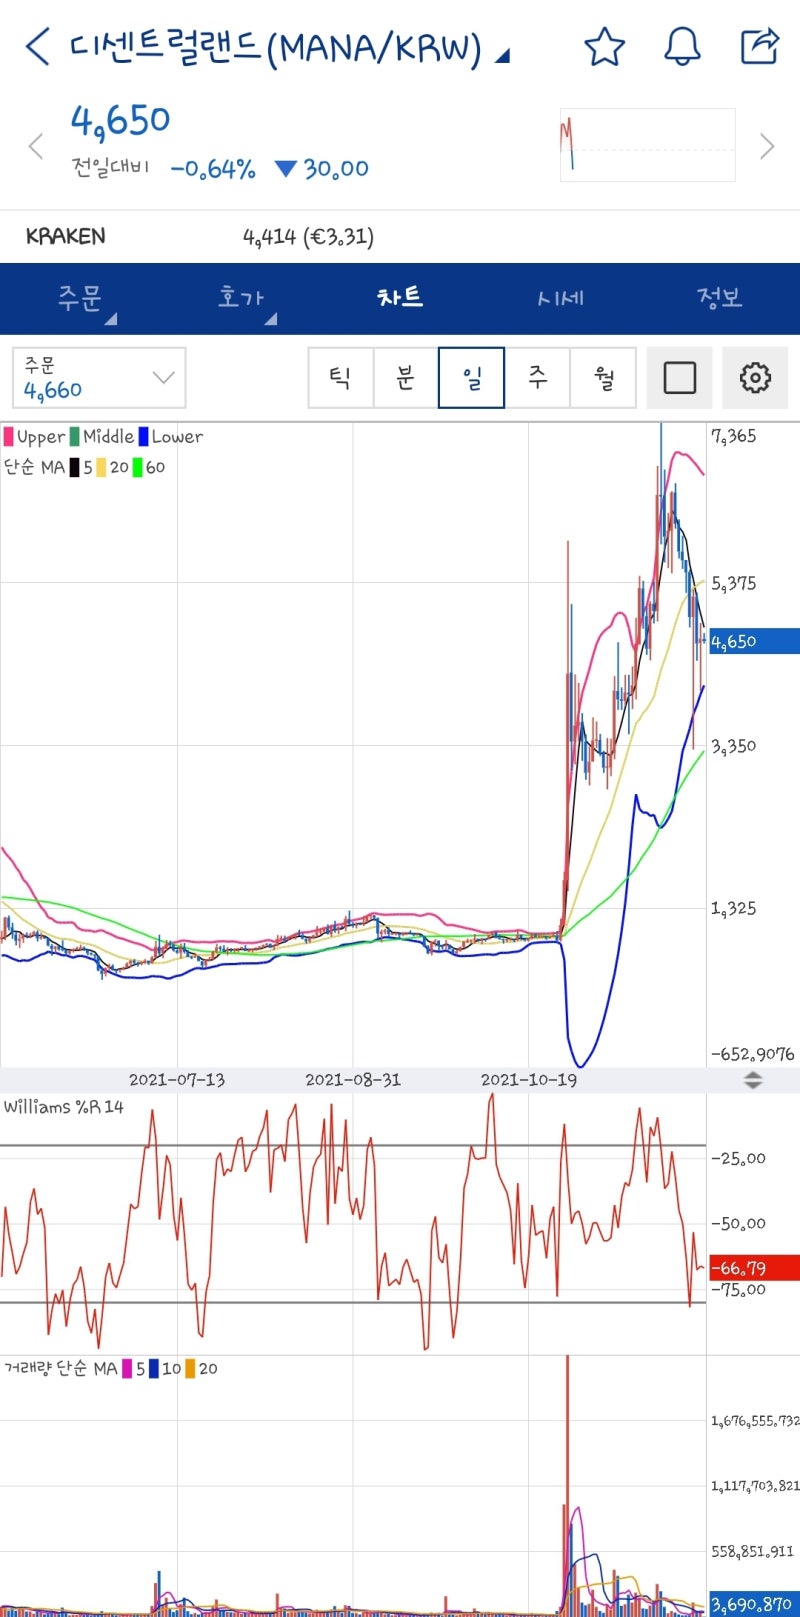
Task: Select the 차트 tab
Action: coord(400,298)
